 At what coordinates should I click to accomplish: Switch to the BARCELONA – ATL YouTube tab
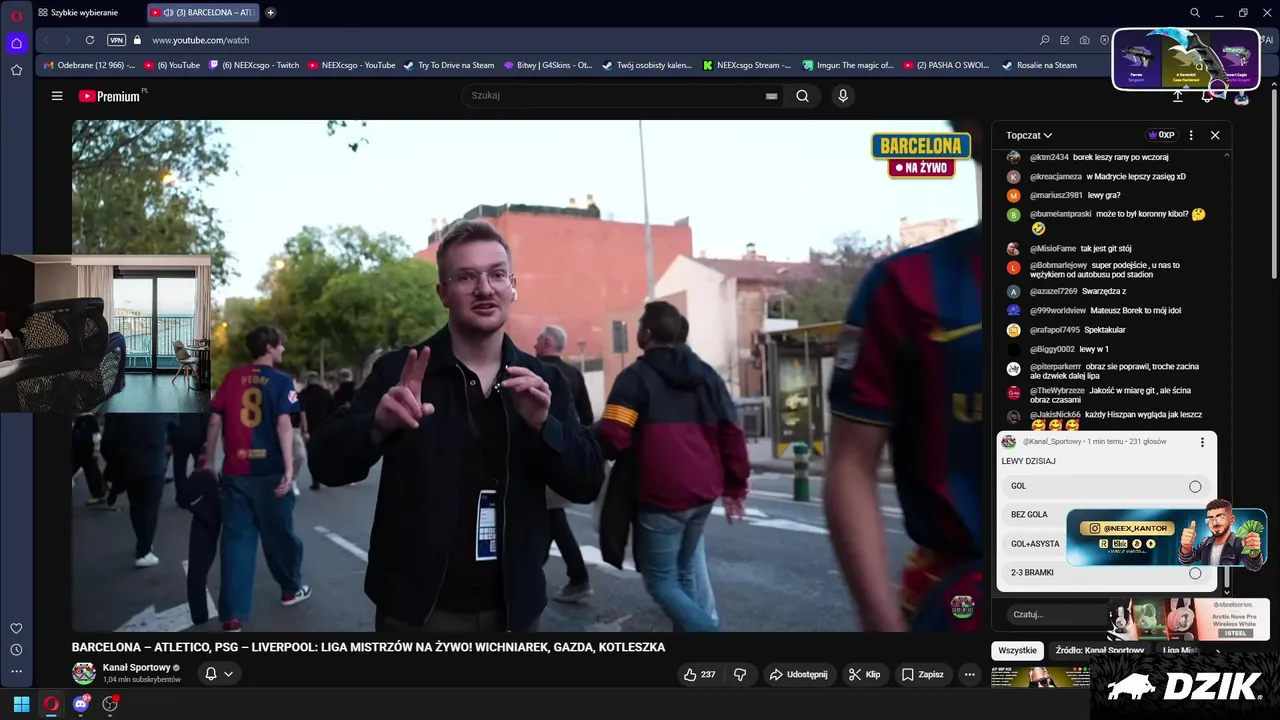[205, 12]
